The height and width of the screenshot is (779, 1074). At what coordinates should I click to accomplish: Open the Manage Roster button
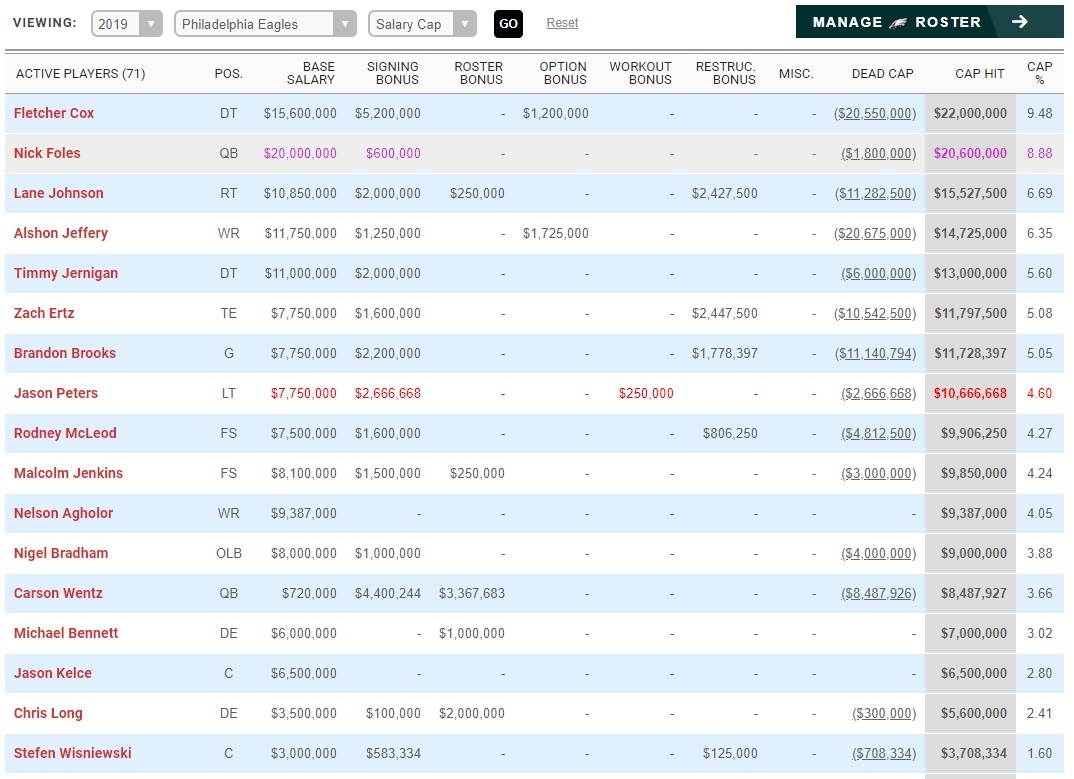(929, 22)
